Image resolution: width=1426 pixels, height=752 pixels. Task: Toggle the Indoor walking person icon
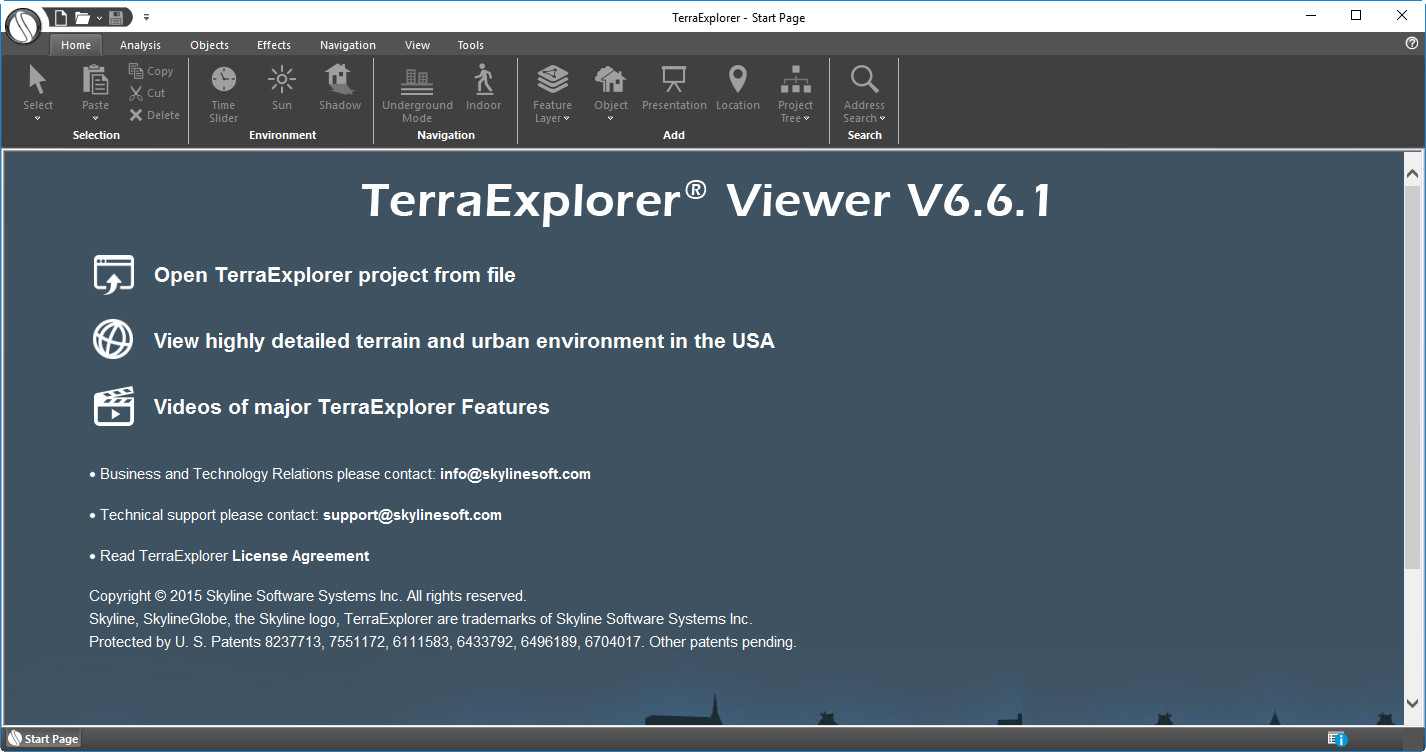(484, 80)
